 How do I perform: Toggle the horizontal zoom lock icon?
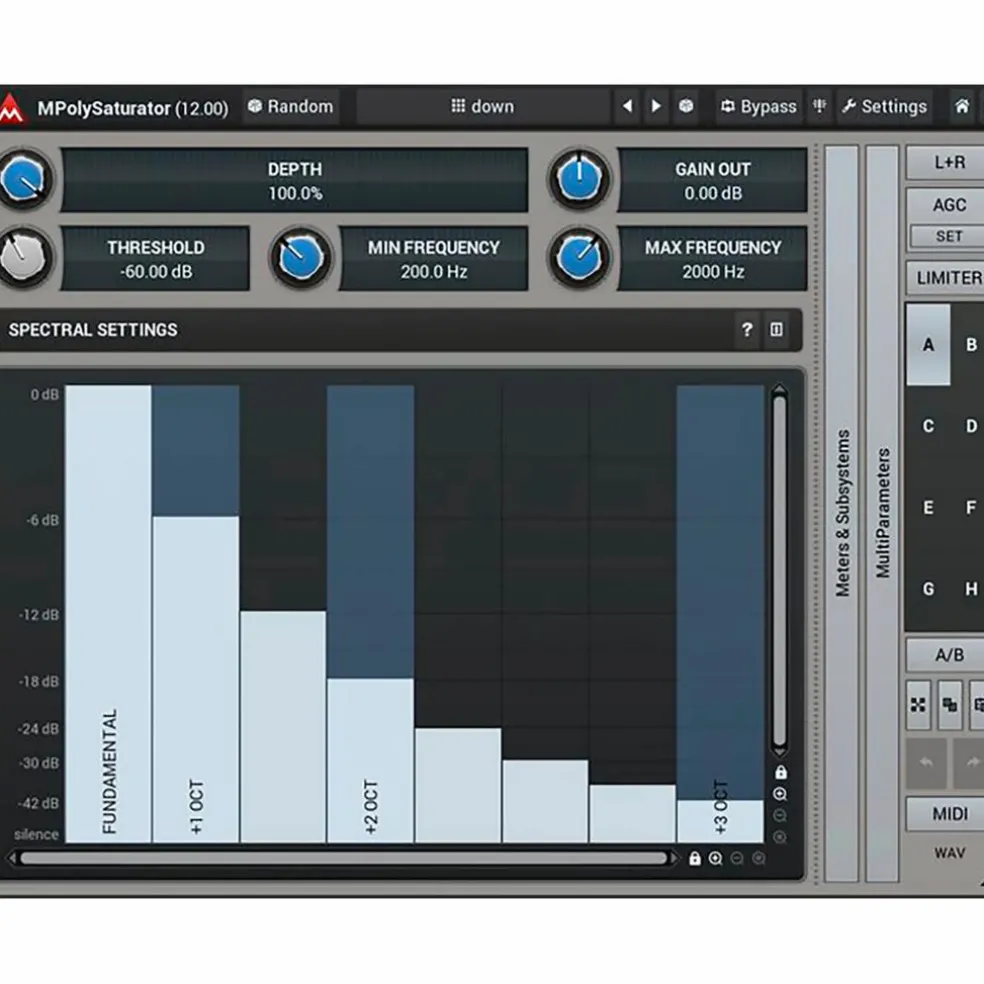tap(695, 858)
